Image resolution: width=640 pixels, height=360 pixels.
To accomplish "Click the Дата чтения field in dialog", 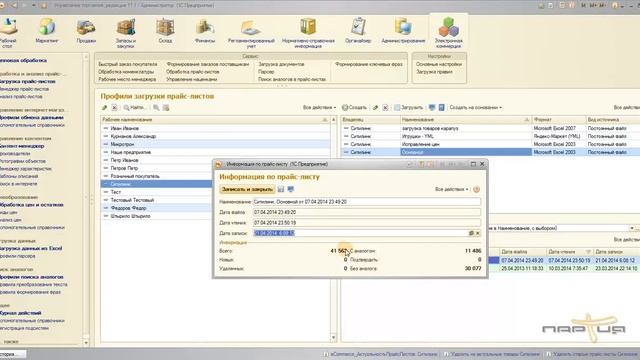I will 367,223.
